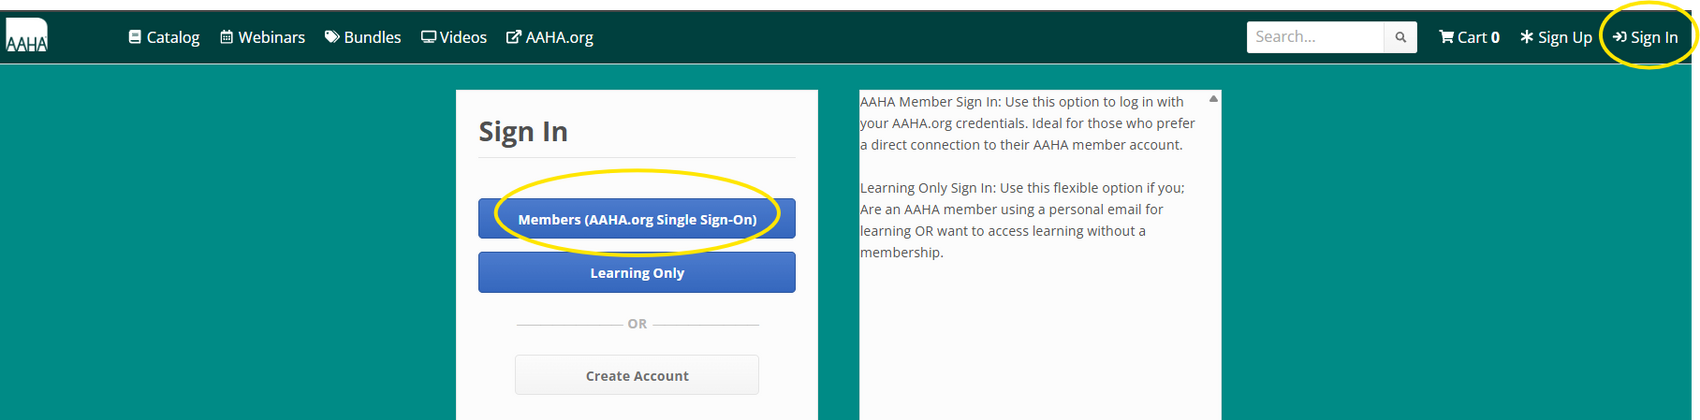
Task: Click the Create Account button
Action: point(637,376)
